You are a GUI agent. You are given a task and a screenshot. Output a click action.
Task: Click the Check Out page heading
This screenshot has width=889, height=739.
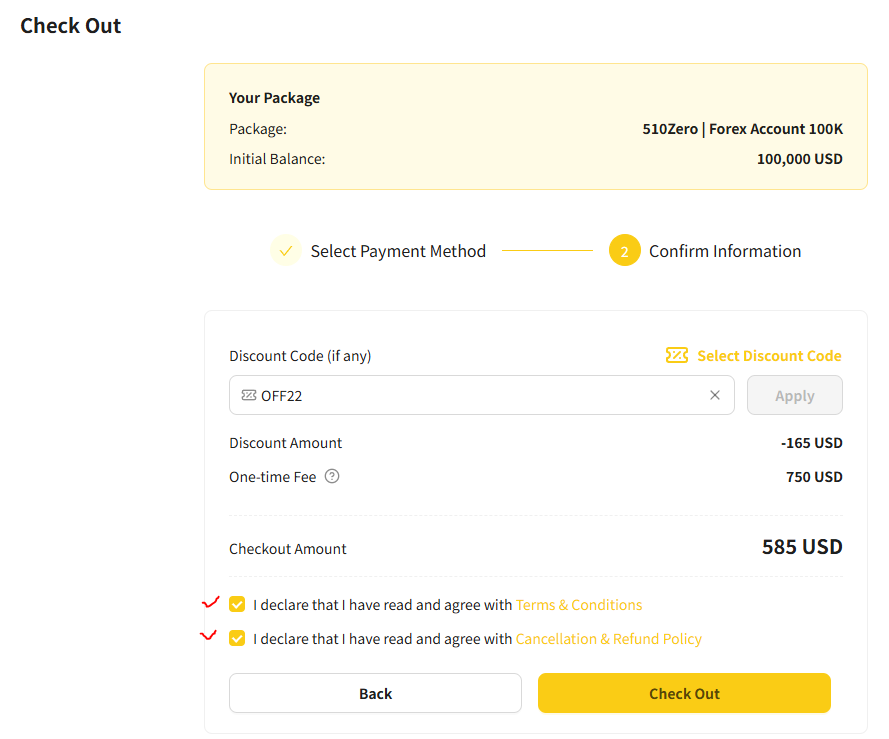[70, 26]
